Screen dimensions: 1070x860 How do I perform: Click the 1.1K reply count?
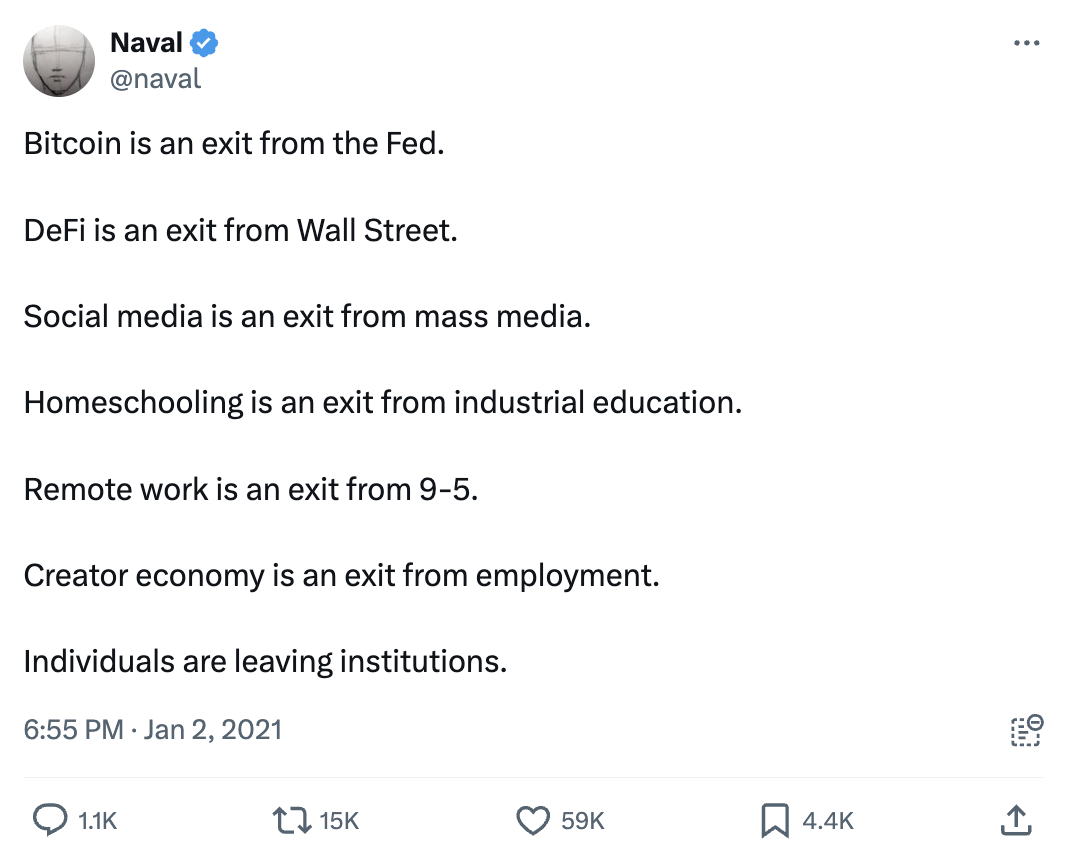(97, 821)
